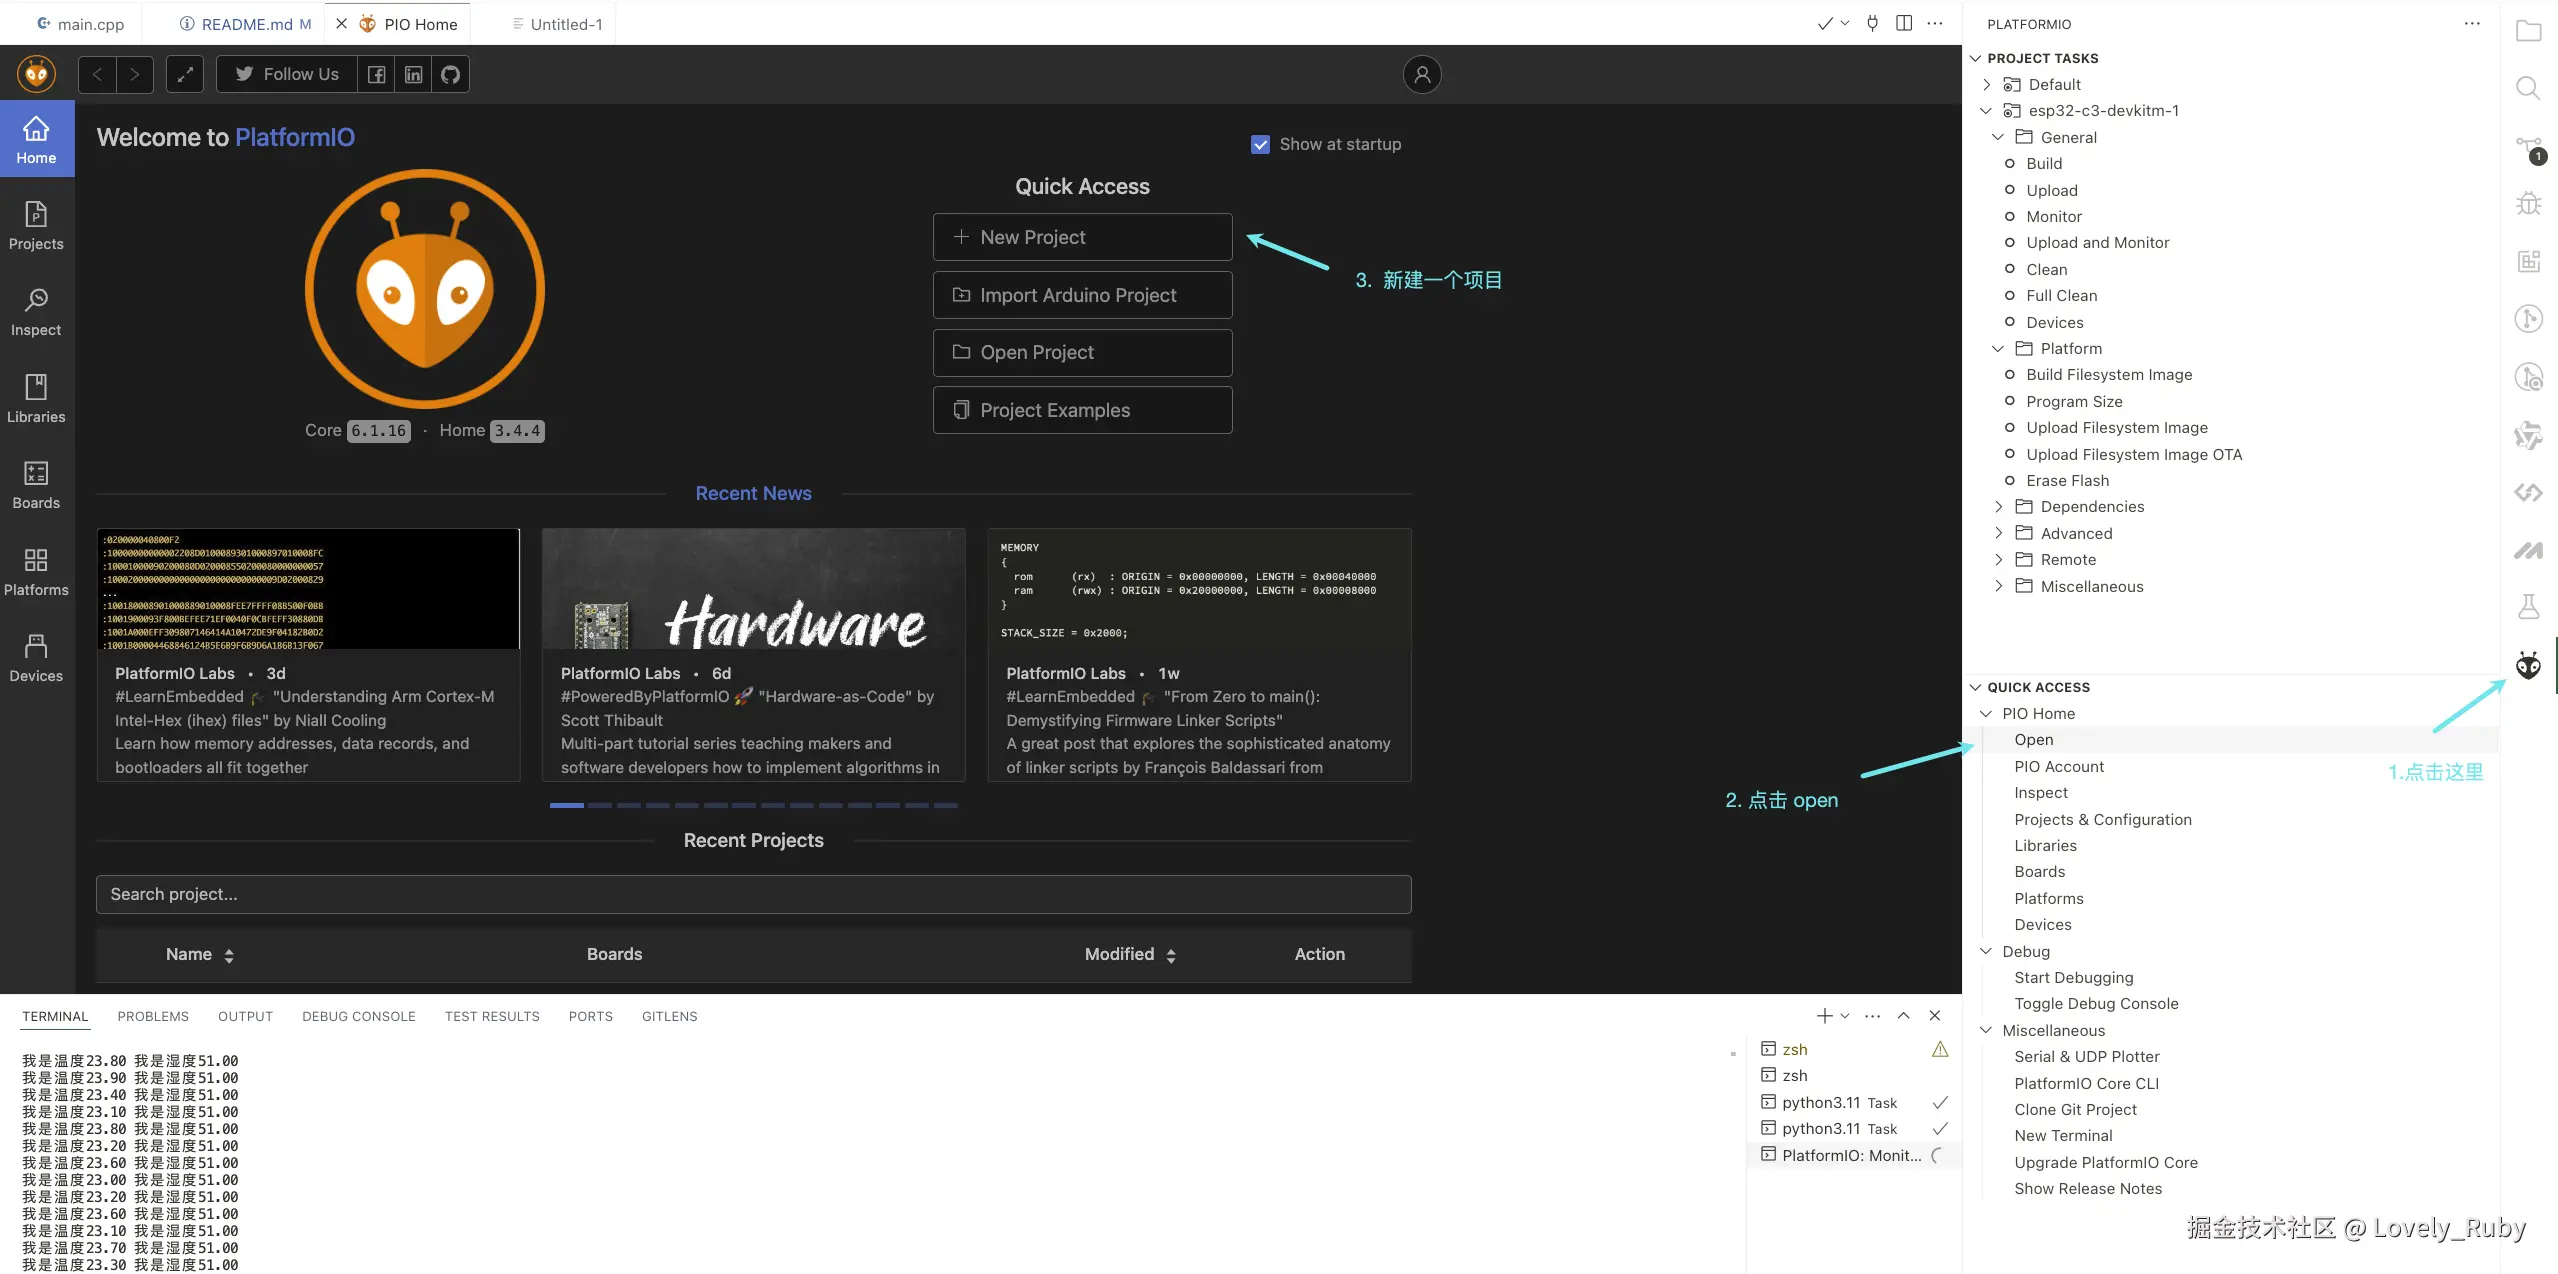Open Devices page from left sidebar
Viewport: 2558px width, 1274px height.
pos(36,658)
